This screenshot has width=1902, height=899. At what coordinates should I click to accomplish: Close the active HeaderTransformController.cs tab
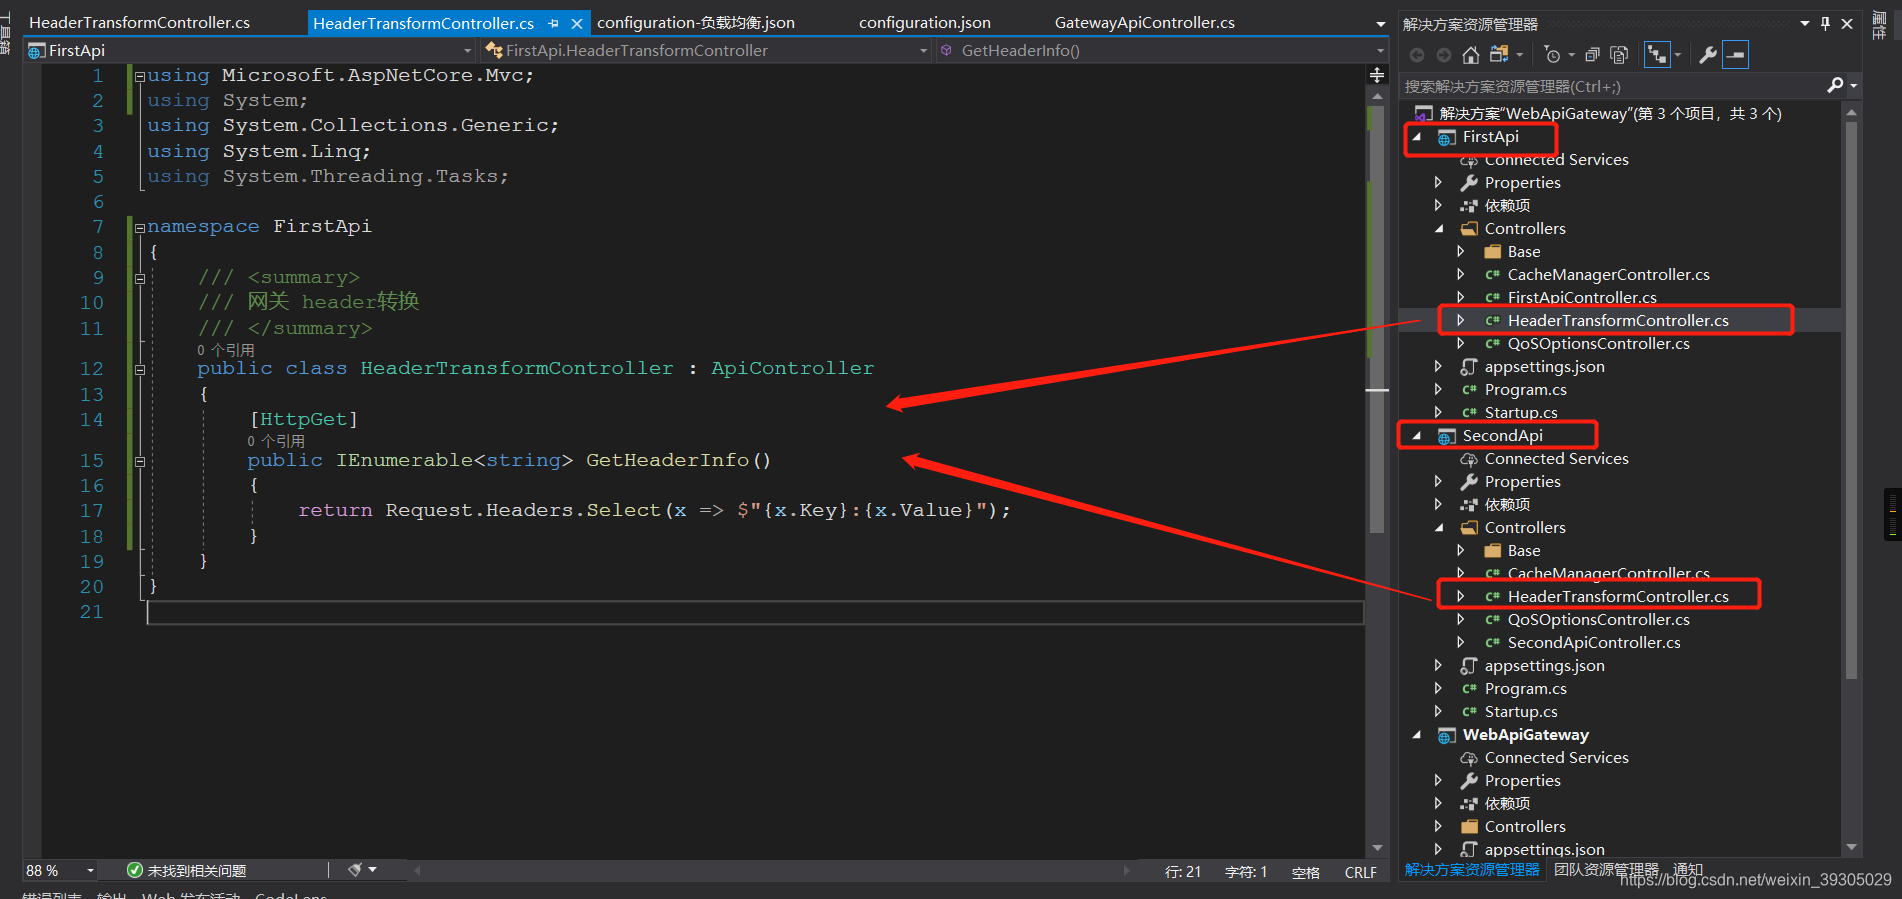tap(577, 23)
